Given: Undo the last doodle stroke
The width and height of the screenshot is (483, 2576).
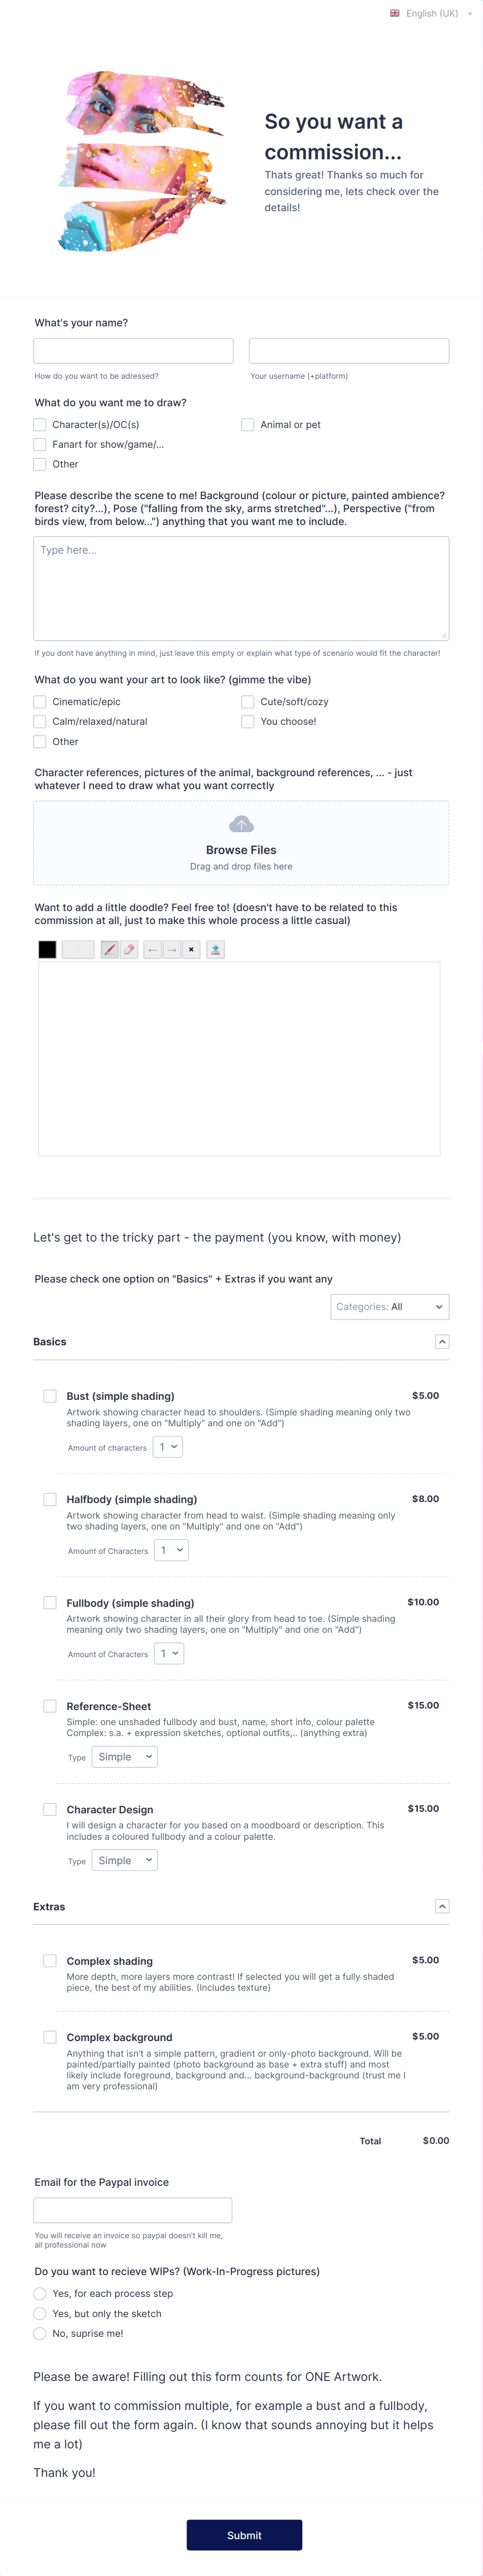Looking at the screenshot, I should tap(152, 949).
